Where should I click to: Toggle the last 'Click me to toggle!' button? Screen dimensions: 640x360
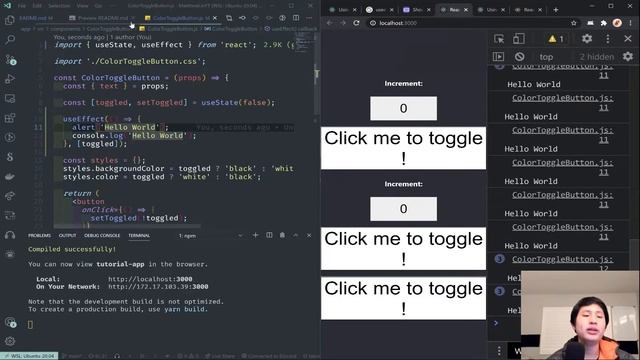coord(403,298)
